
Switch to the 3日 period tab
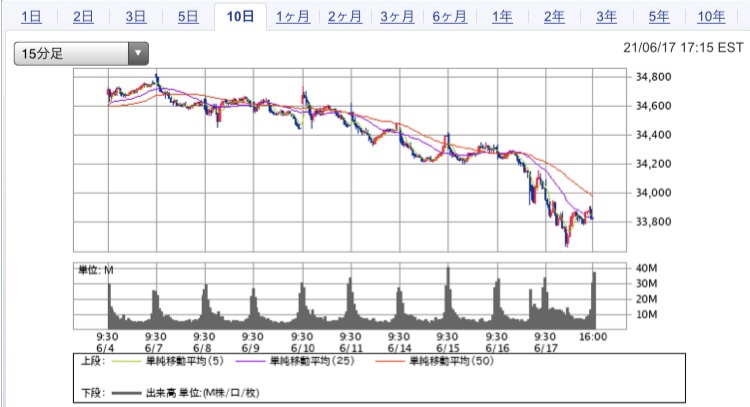(x=136, y=17)
